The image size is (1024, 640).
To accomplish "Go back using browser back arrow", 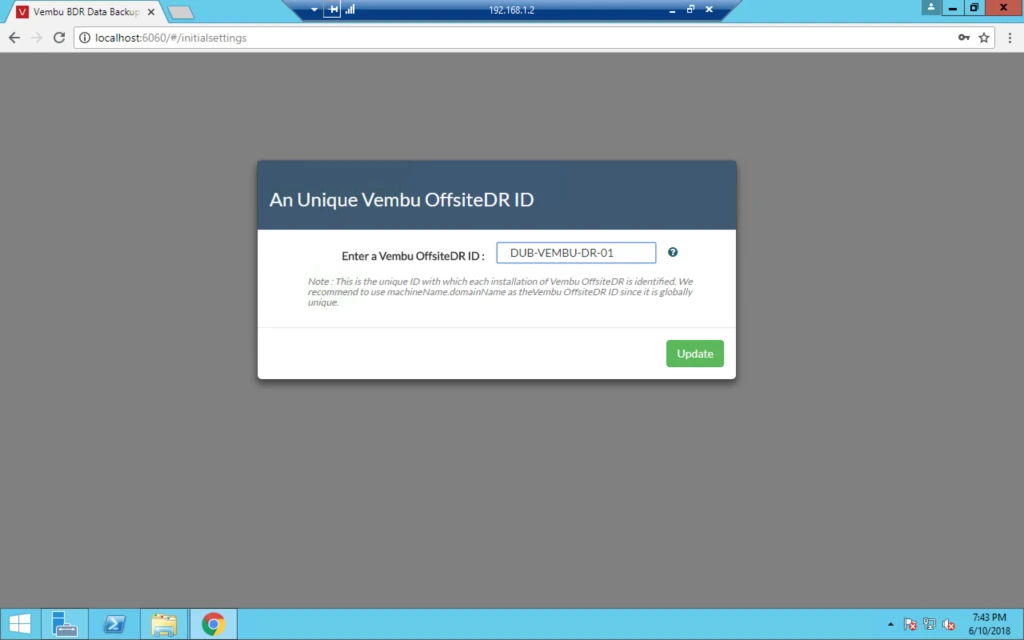I will tap(14, 38).
